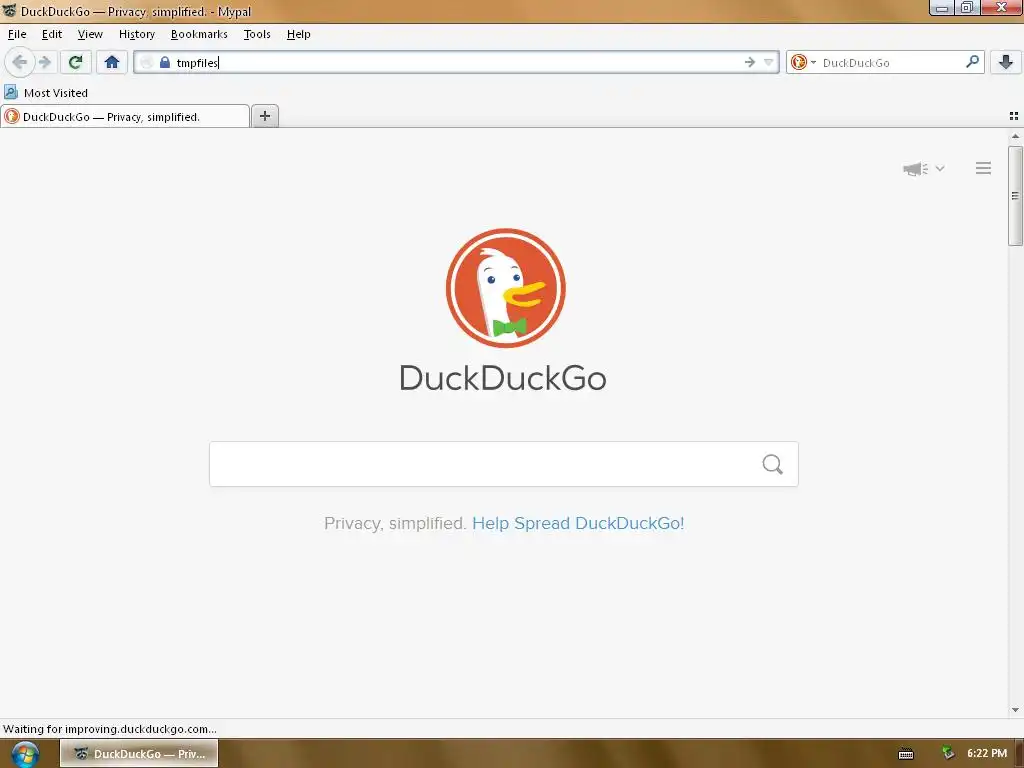Follow the Help Spread DuckDuckGo! link

(x=578, y=523)
